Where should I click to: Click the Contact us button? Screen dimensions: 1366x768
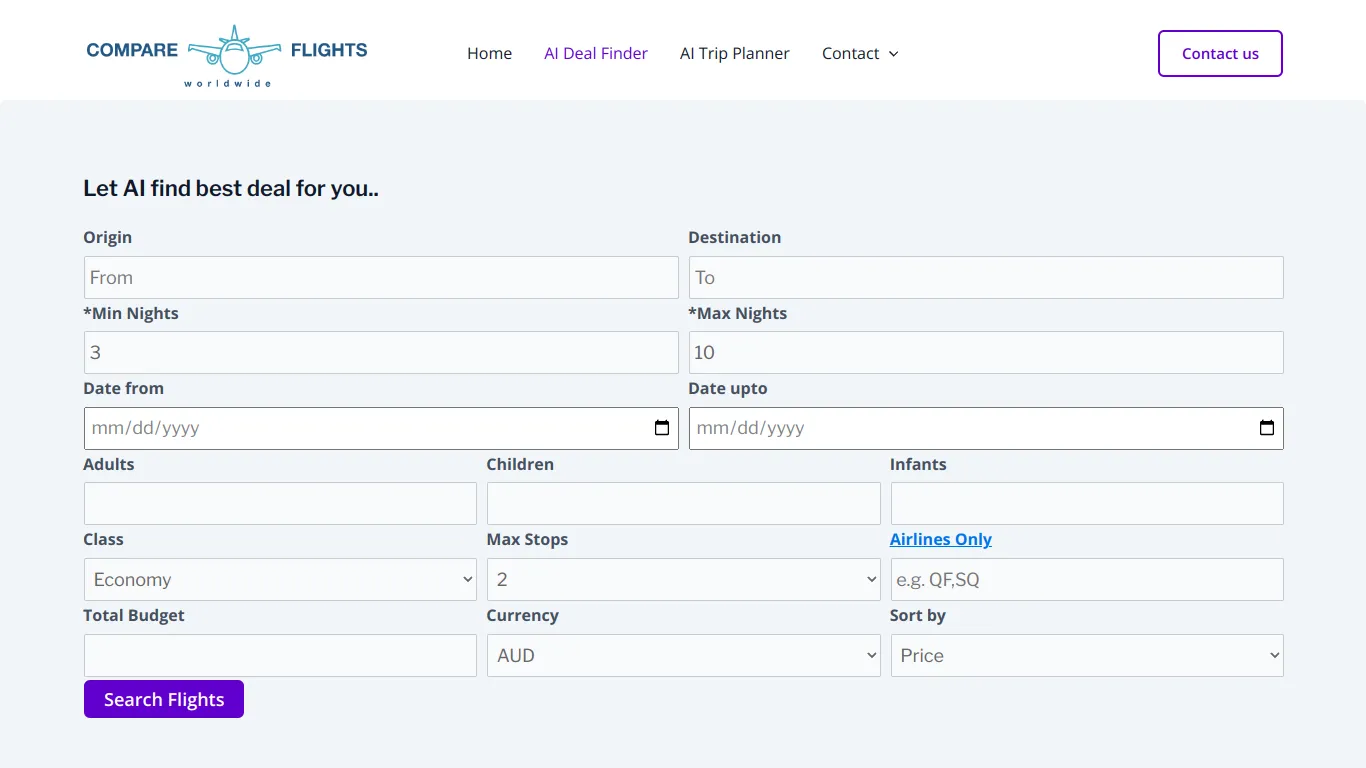[x=1219, y=53]
